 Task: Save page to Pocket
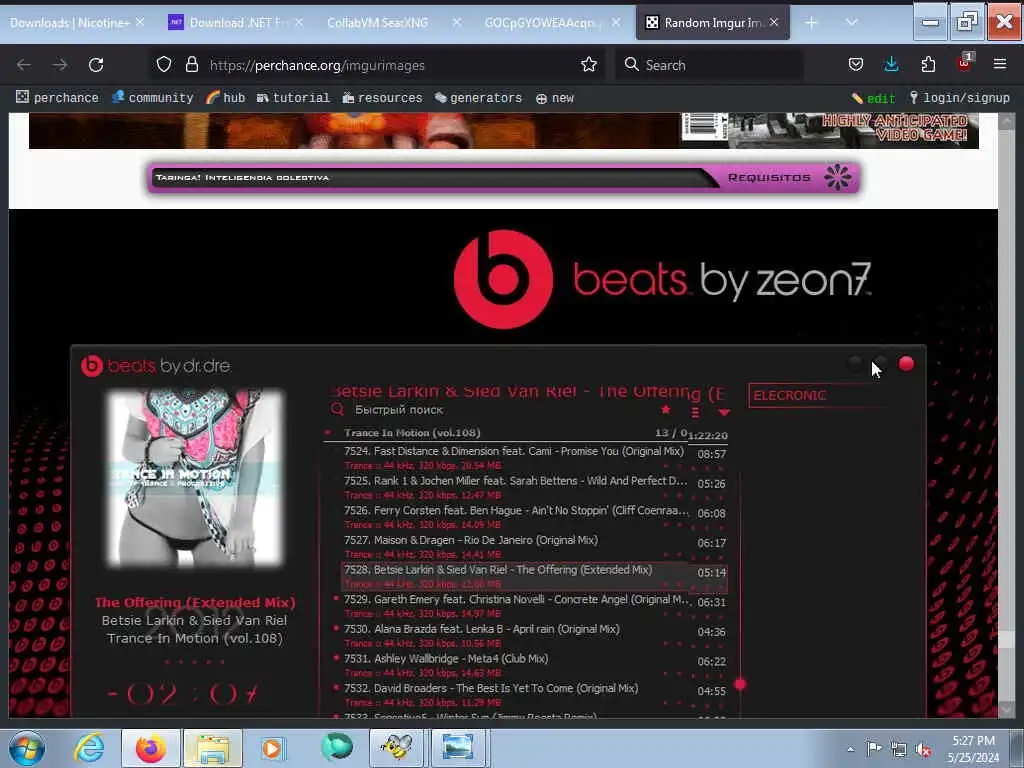tap(856, 65)
